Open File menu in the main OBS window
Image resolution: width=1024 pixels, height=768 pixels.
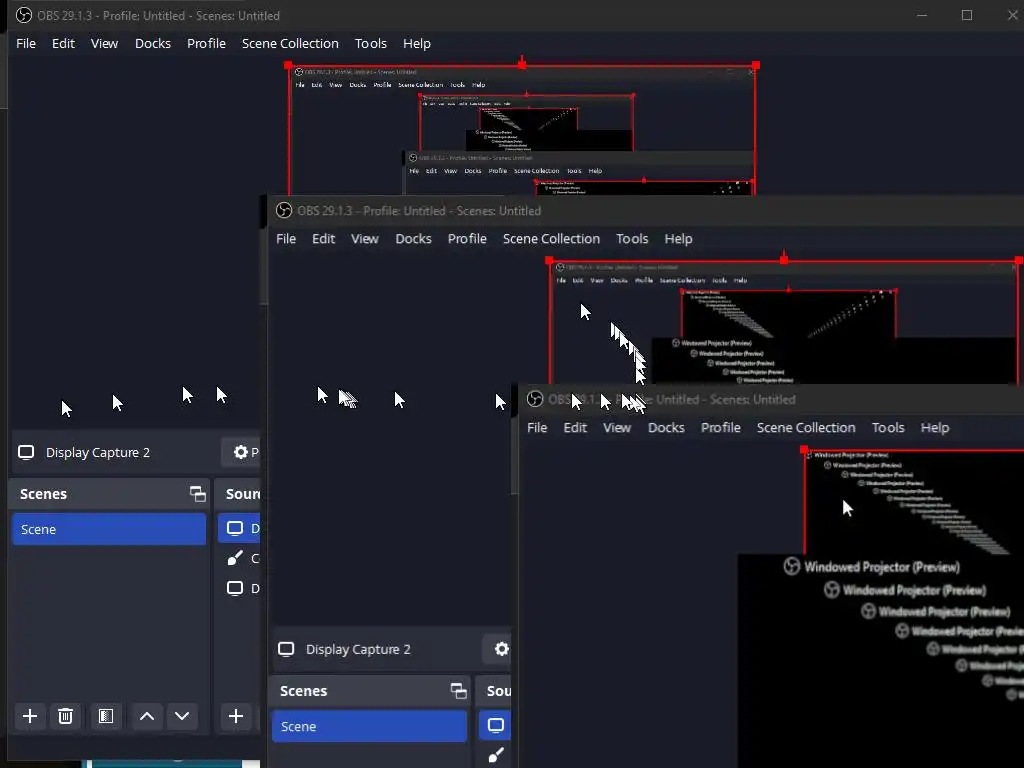[x=26, y=43]
